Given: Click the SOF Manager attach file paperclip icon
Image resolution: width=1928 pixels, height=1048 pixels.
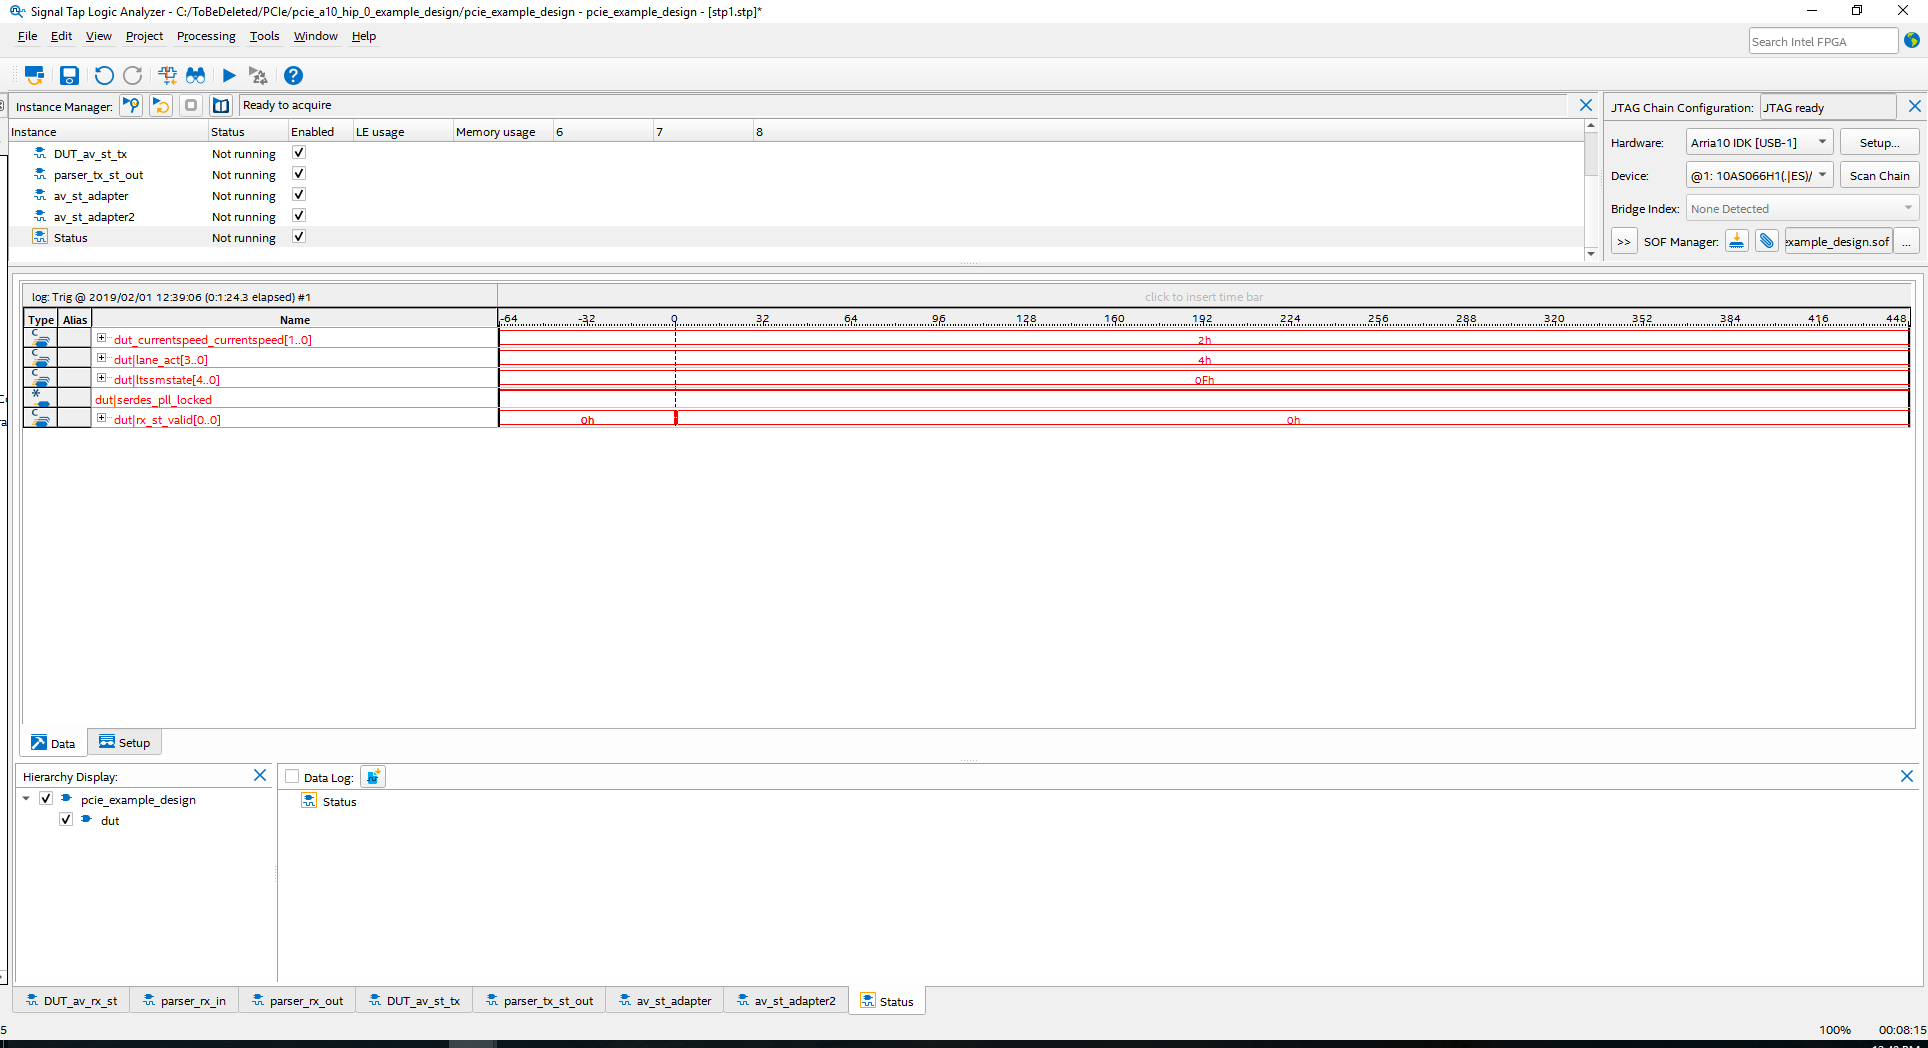Looking at the screenshot, I should pyautogui.click(x=1767, y=241).
